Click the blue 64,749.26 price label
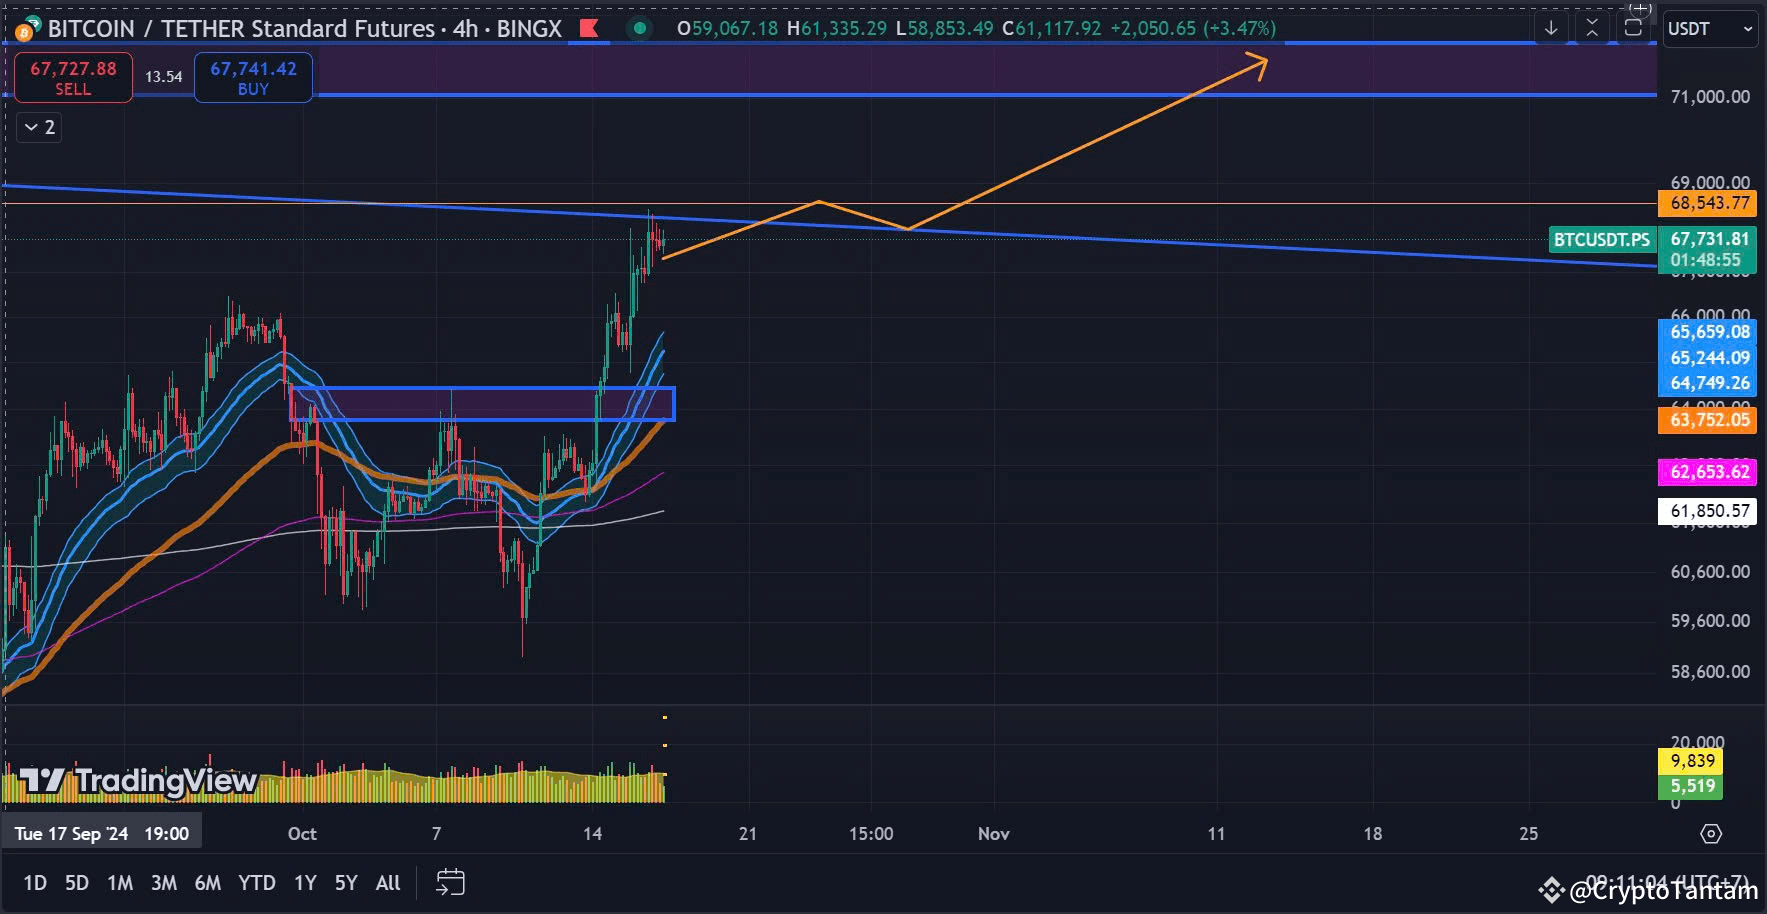Viewport: 1767px width, 914px height. click(1708, 383)
